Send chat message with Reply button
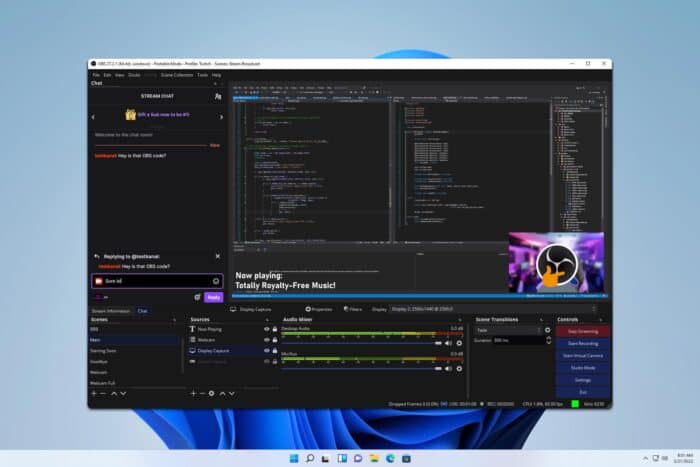 point(213,297)
